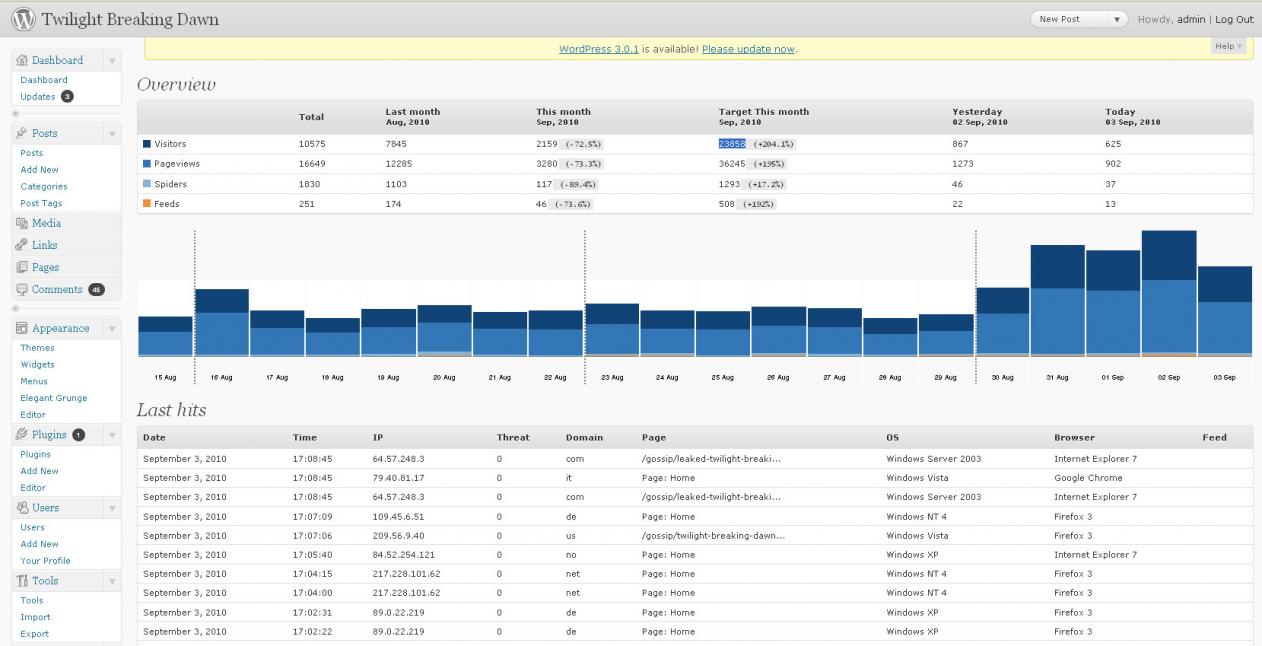
Task: Collapse the Dashboard menu section arrow
Action: pyautogui.click(x=112, y=61)
